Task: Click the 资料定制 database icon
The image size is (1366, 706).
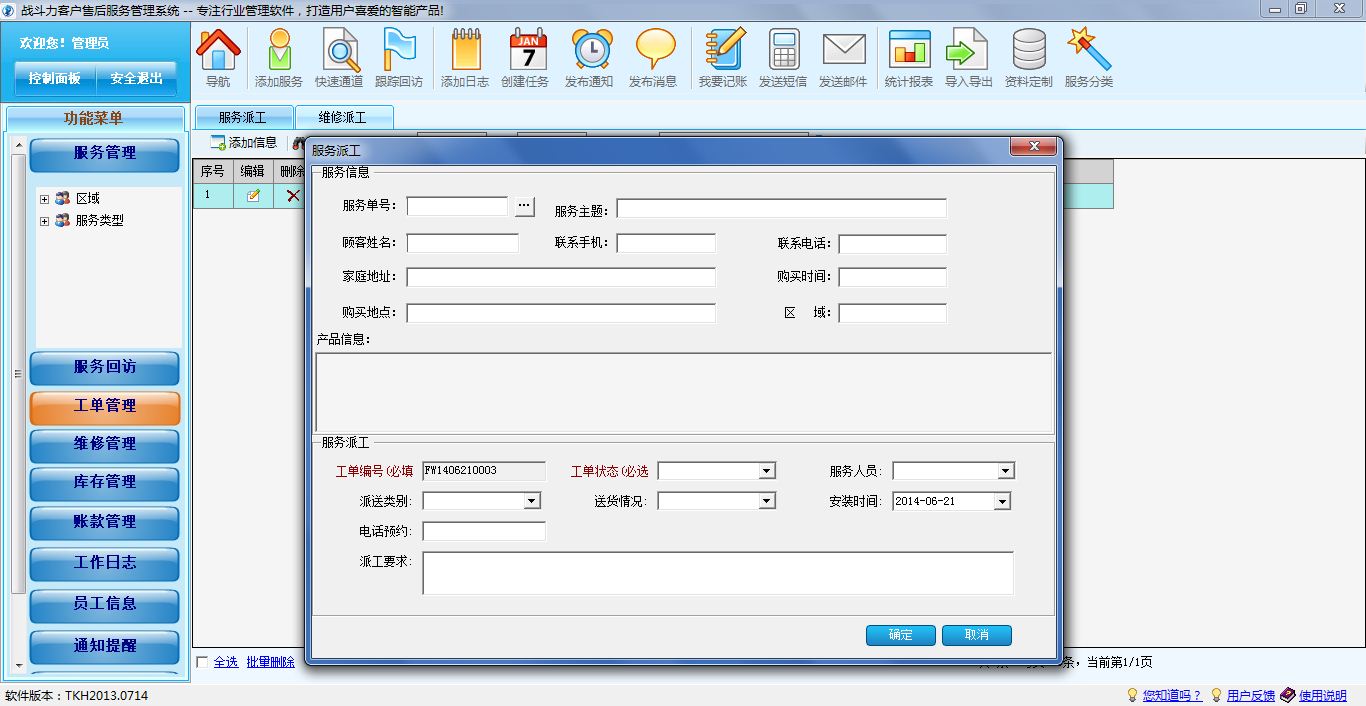Action: coord(1029,50)
